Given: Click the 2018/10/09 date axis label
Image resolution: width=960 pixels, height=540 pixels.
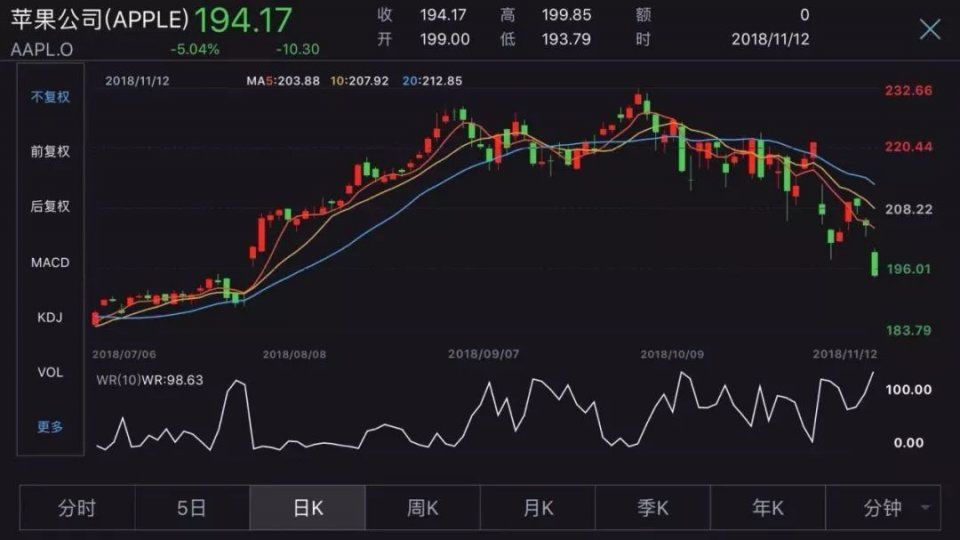Looking at the screenshot, I should click(672, 354).
